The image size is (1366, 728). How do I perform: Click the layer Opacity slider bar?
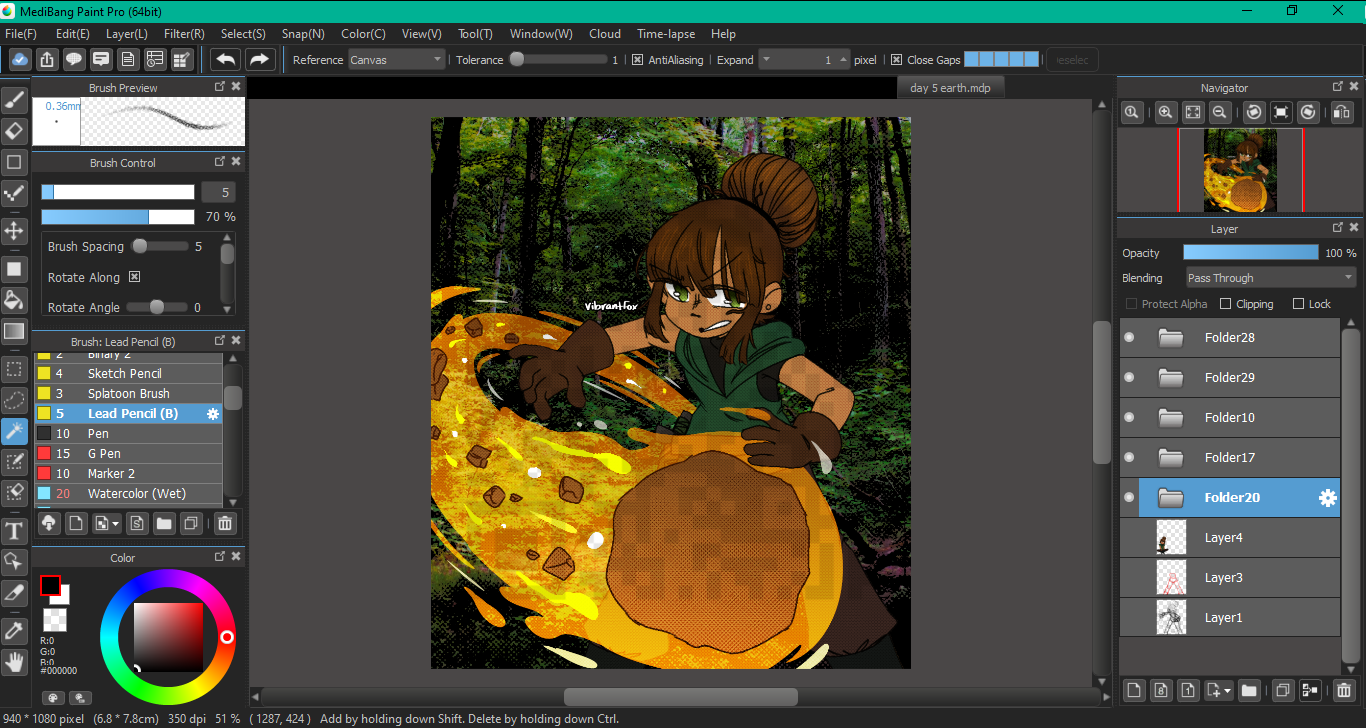(x=1250, y=253)
